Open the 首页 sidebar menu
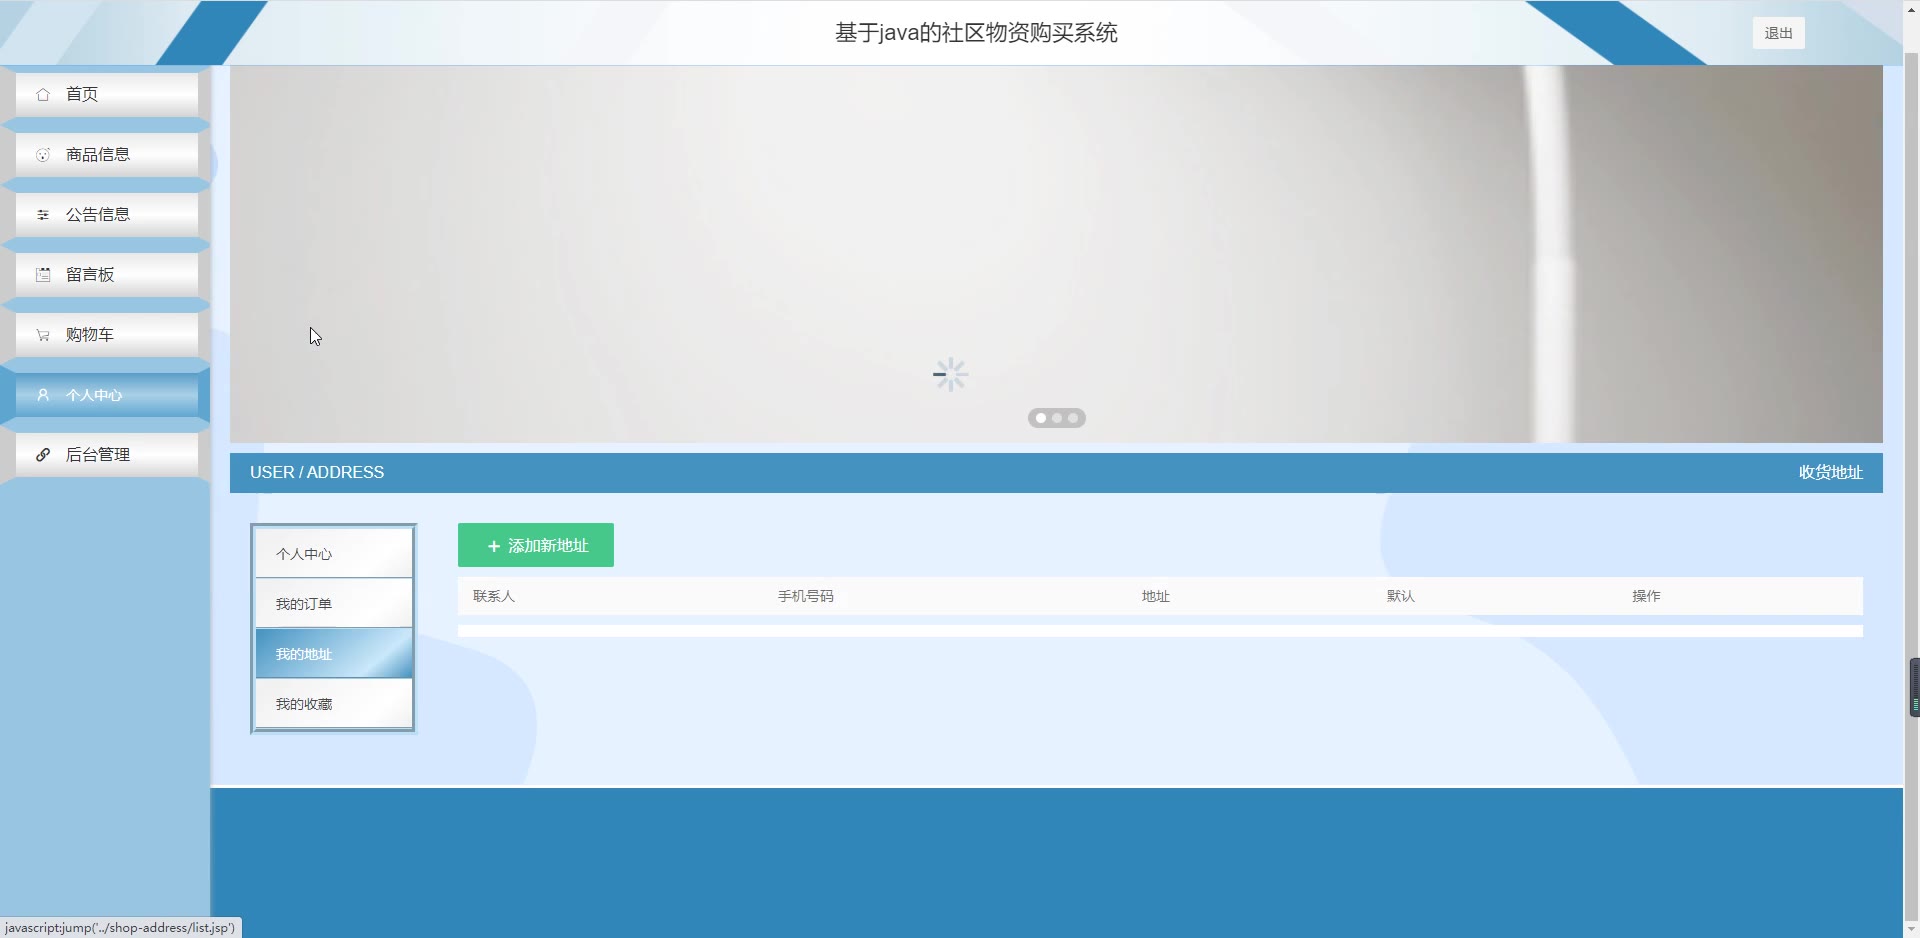Screen dimensions: 1920x938 (107, 95)
